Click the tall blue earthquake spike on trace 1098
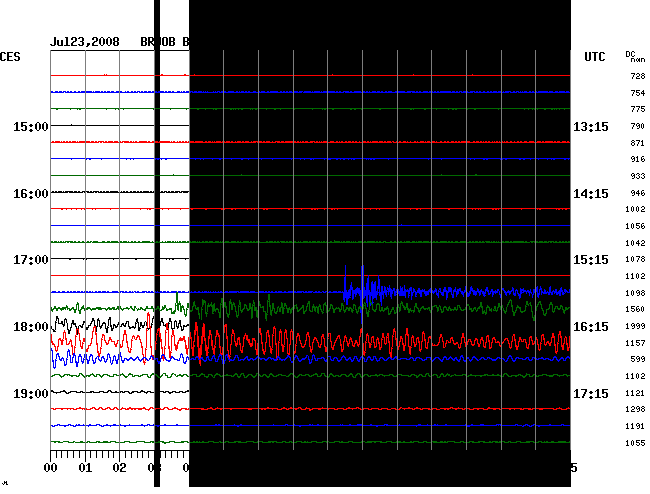Image resolution: width=650 pixels, height=494 pixels. 362,292
